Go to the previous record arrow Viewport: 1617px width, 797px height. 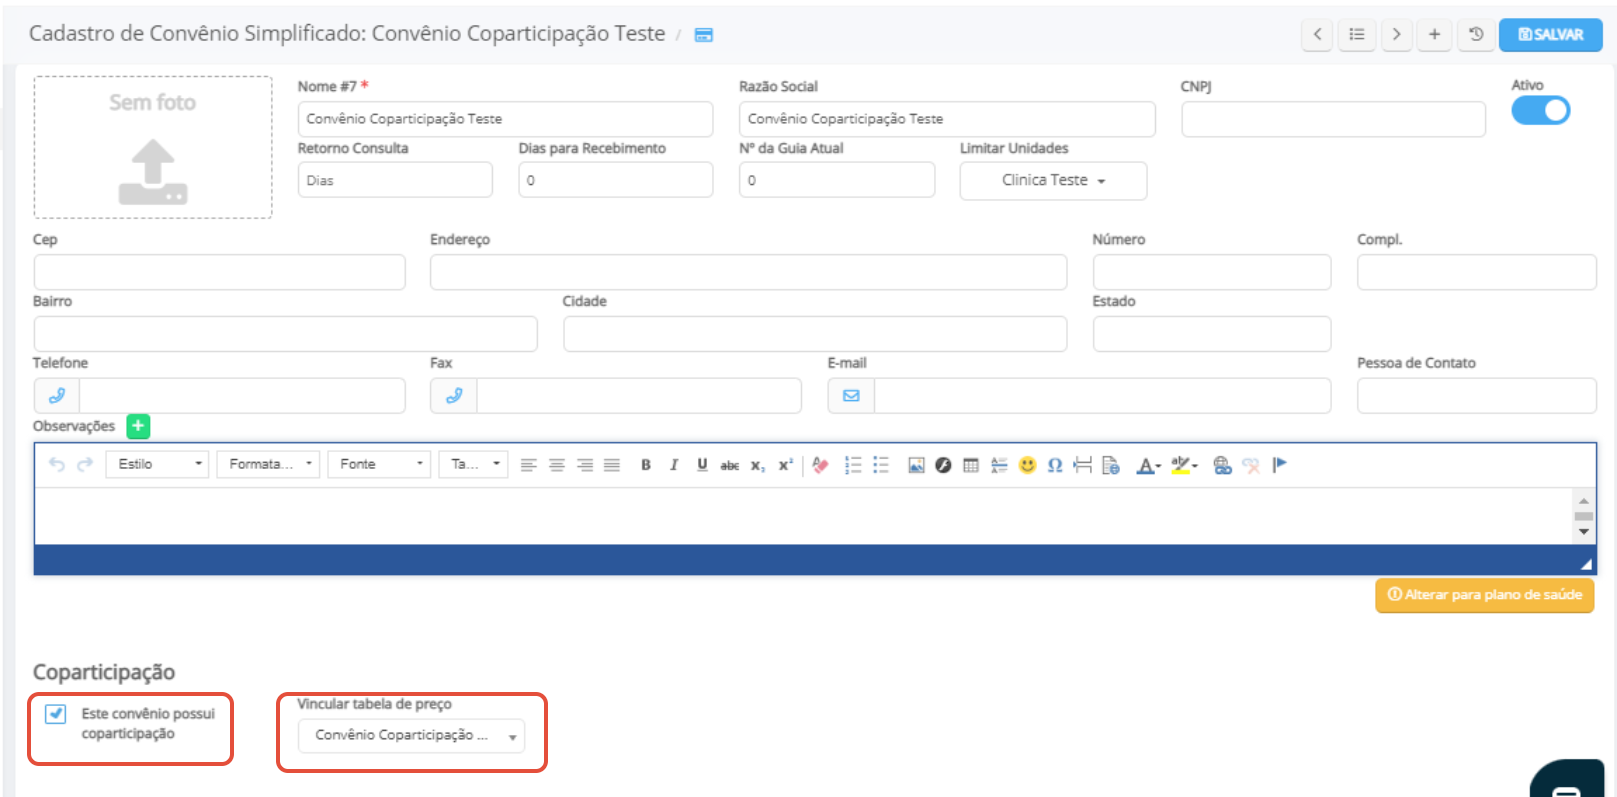coord(1318,34)
